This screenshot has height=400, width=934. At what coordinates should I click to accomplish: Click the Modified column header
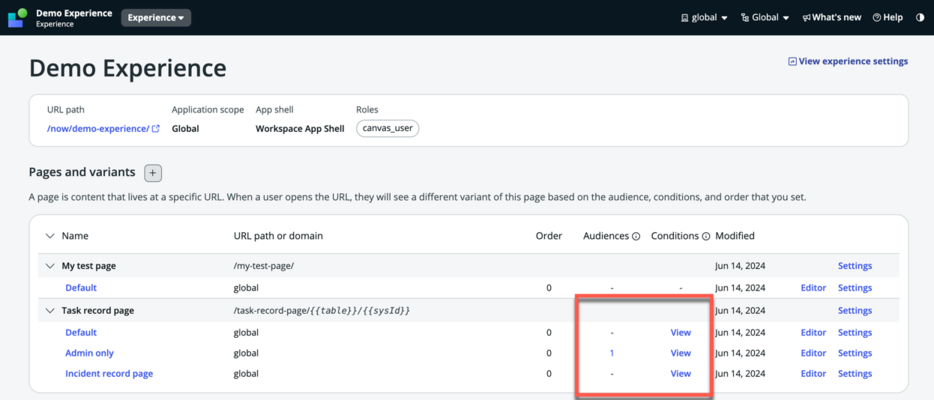tap(735, 236)
